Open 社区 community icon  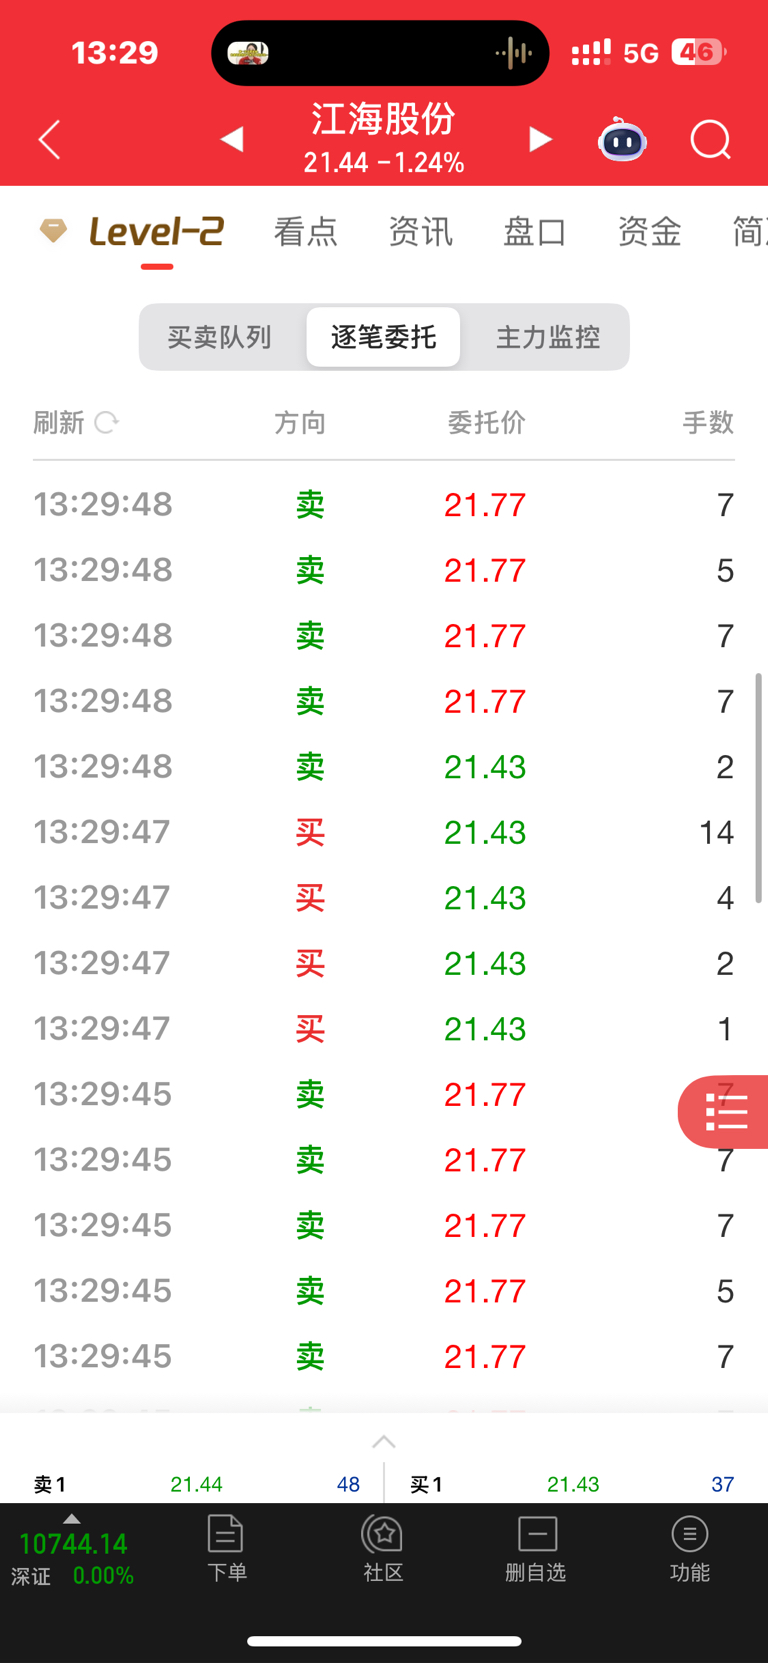[383, 1548]
